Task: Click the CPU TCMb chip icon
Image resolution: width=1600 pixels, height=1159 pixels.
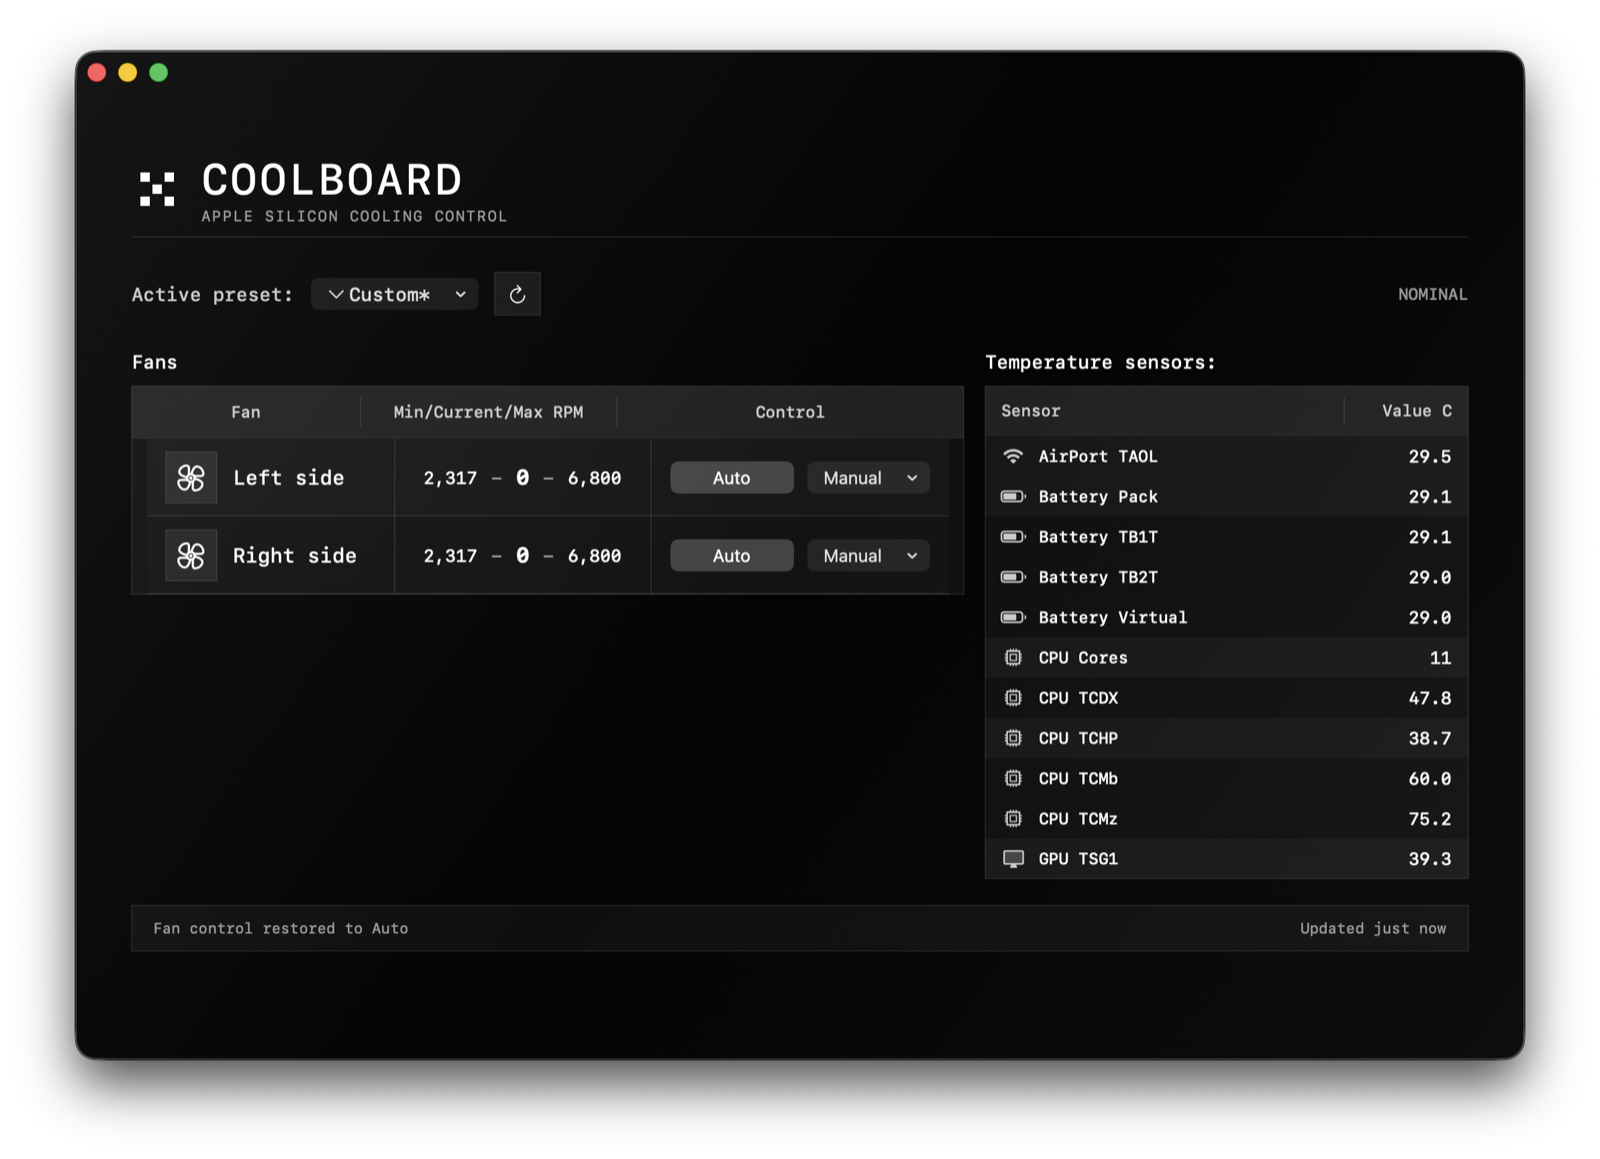Action: 1013,778
